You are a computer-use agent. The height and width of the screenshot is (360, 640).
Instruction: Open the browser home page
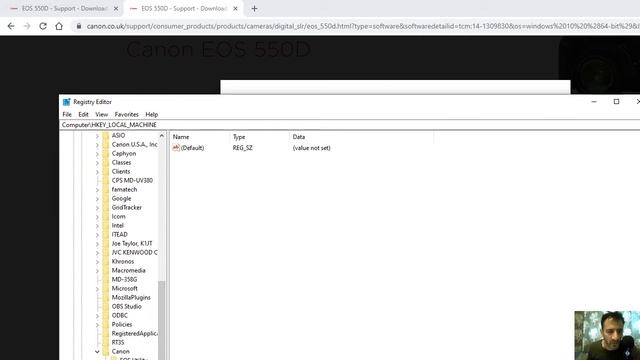[x=59, y=26]
